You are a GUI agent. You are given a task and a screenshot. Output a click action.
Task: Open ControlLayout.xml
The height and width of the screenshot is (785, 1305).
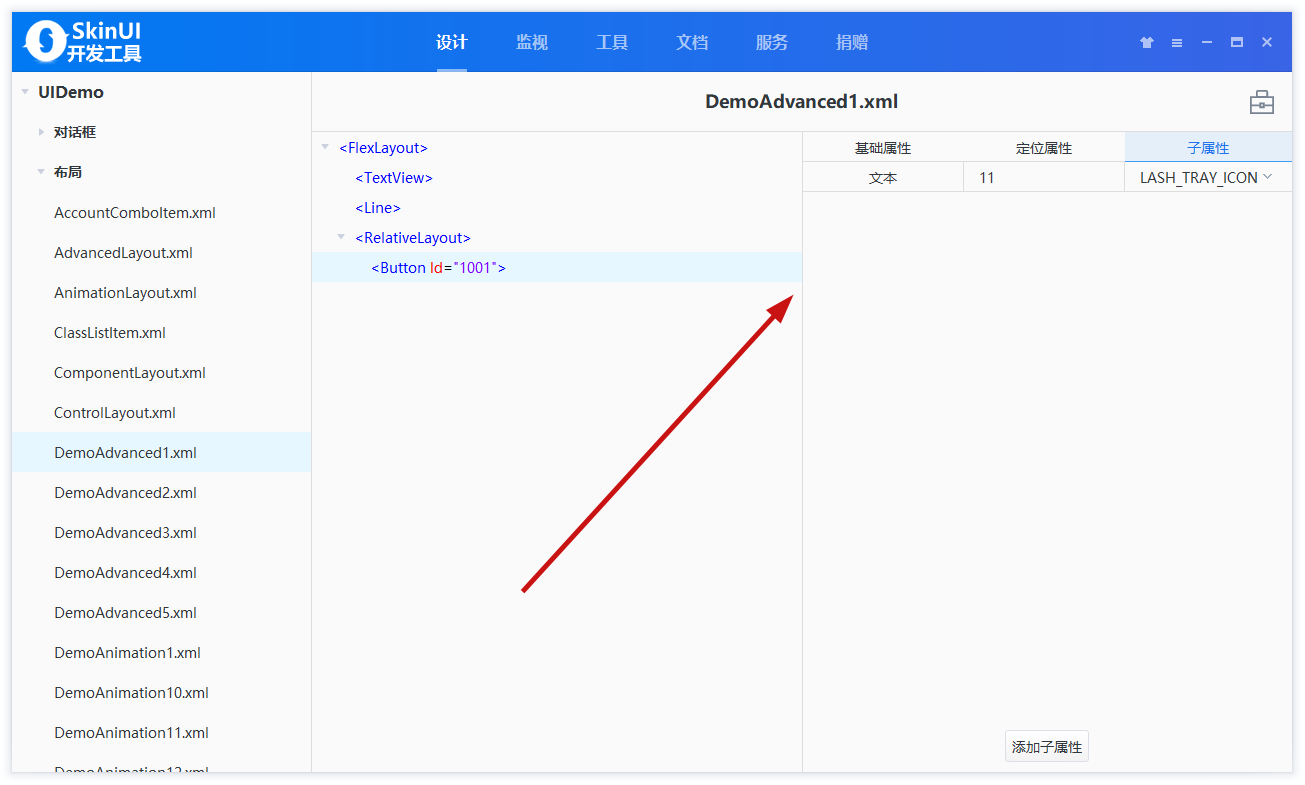[x=115, y=413]
